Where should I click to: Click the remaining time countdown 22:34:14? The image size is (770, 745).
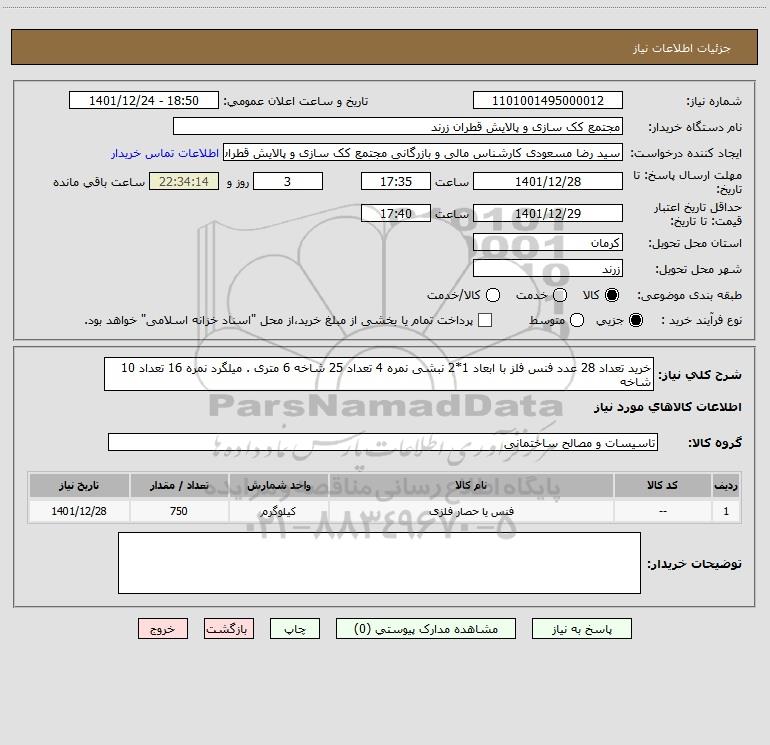(x=184, y=181)
